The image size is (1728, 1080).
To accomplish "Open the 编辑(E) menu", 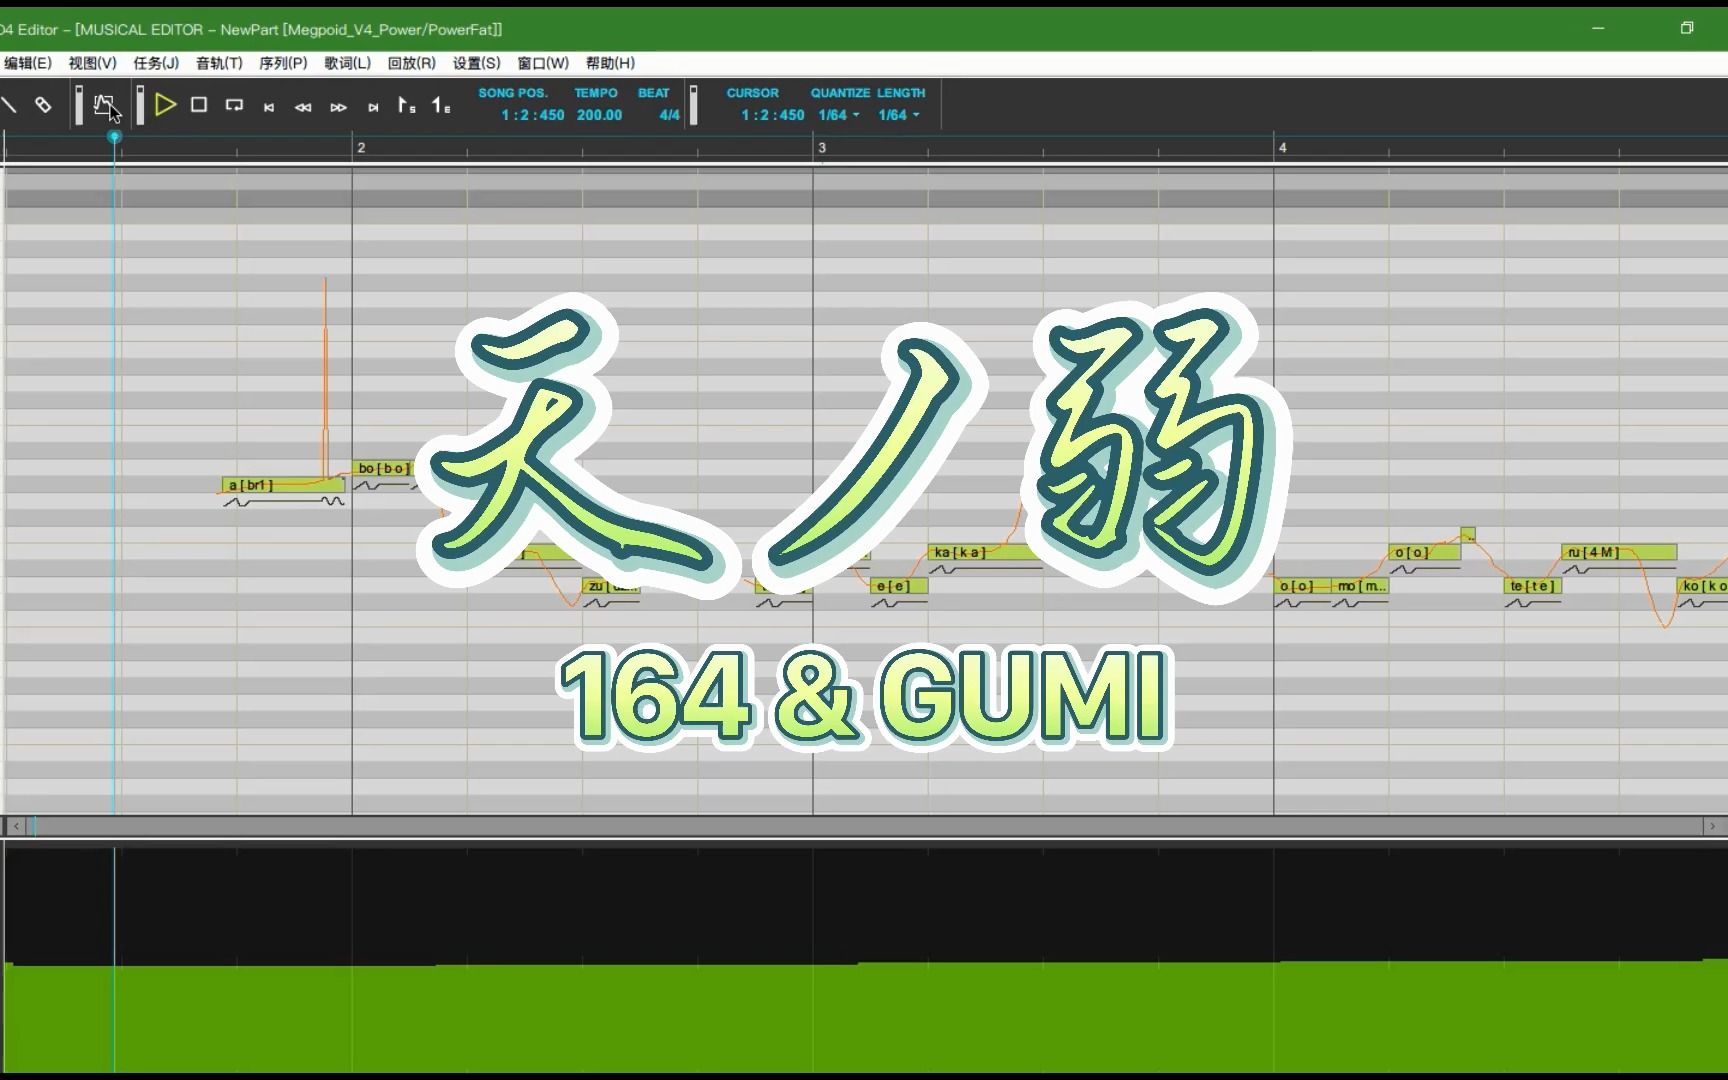I will coord(27,63).
